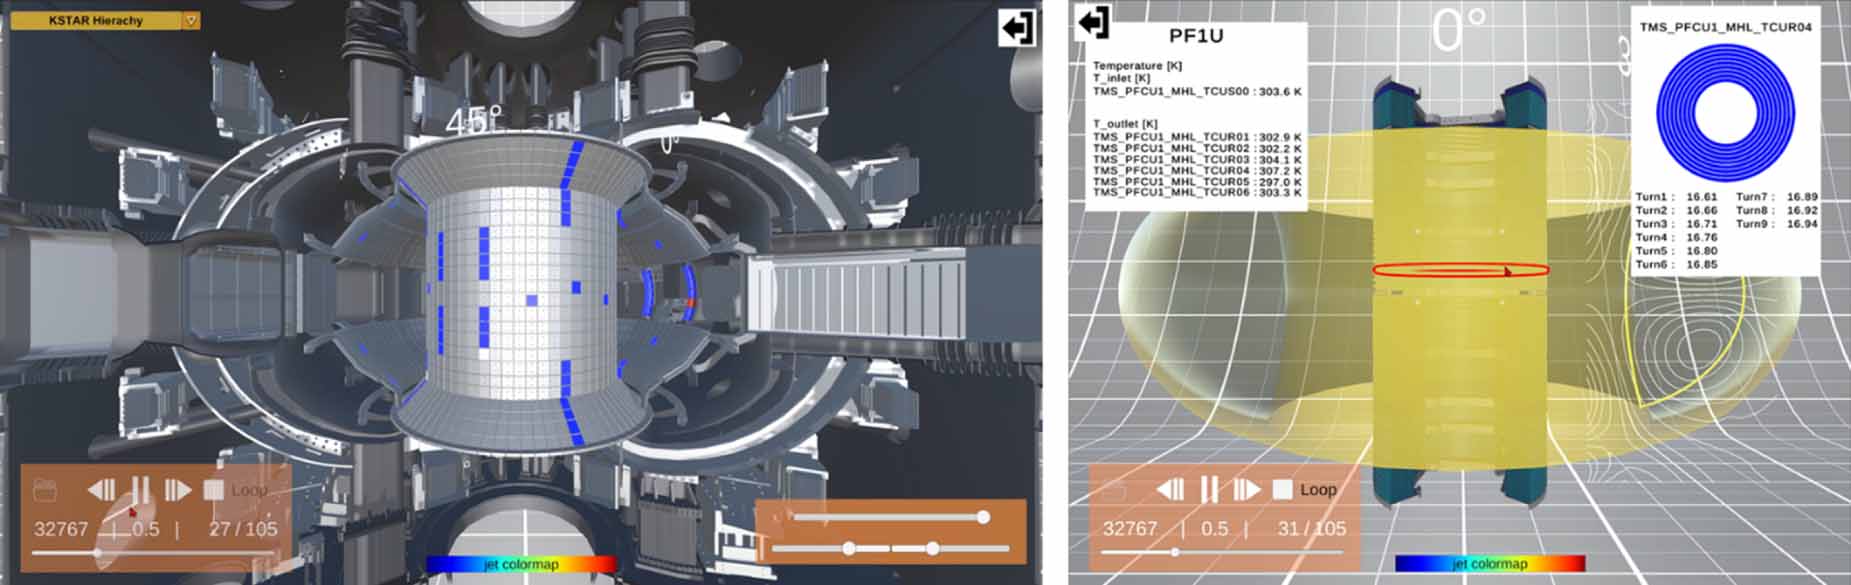Click Turn4 value 16.76
Image resolution: width=1851 pixels, height=585 pixels.
pyautogui.click(x=1701, y=238)
